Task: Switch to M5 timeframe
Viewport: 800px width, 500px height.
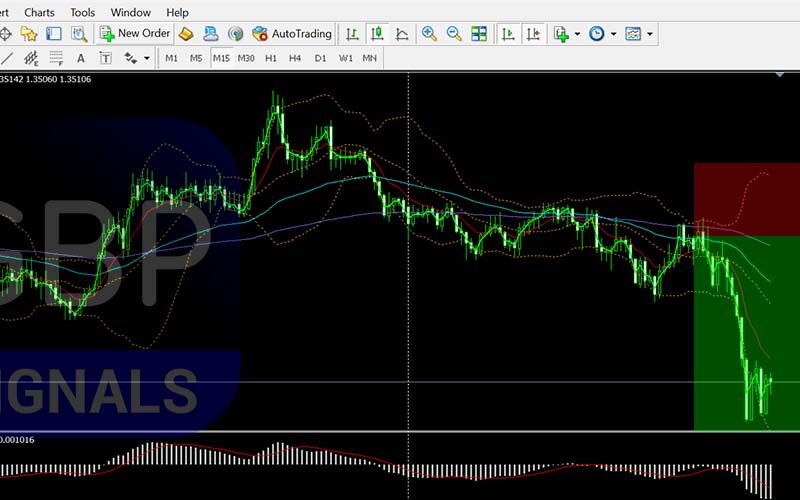Action: 196,58
